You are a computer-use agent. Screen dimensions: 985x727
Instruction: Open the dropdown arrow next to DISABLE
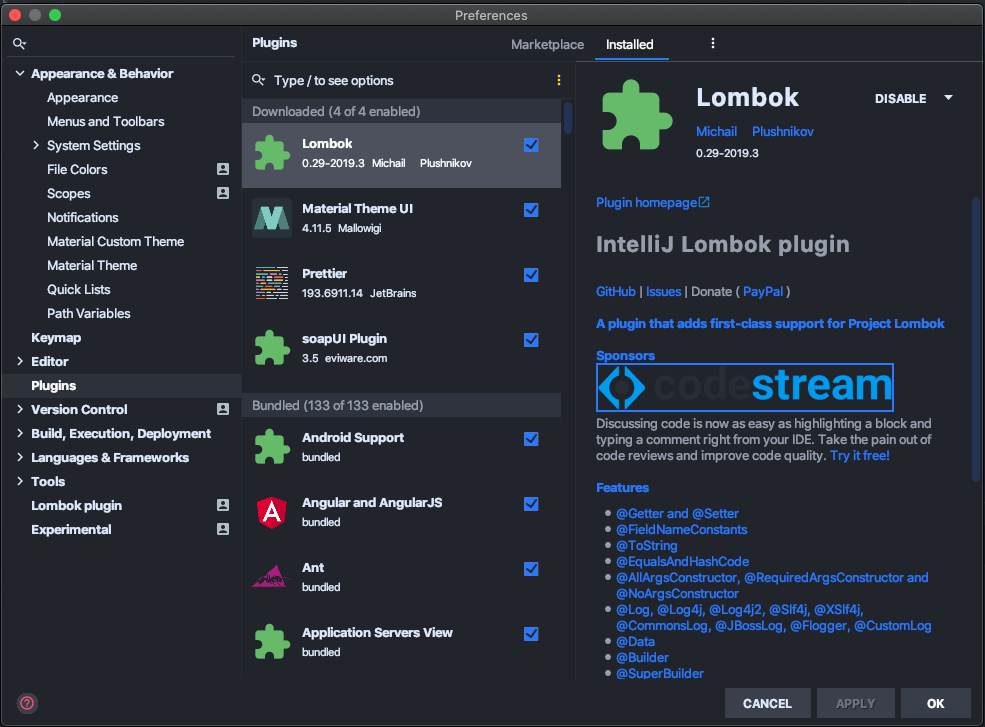pos(948,98)
